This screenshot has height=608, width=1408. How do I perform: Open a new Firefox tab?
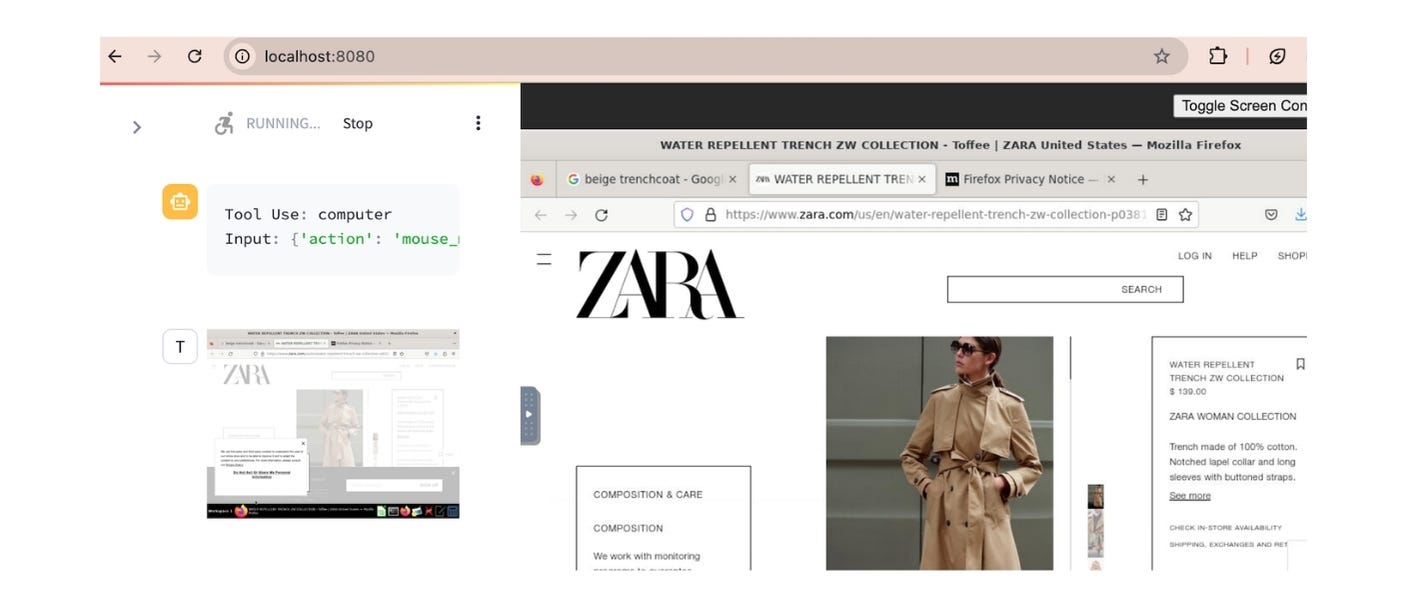coord(1143,179)
